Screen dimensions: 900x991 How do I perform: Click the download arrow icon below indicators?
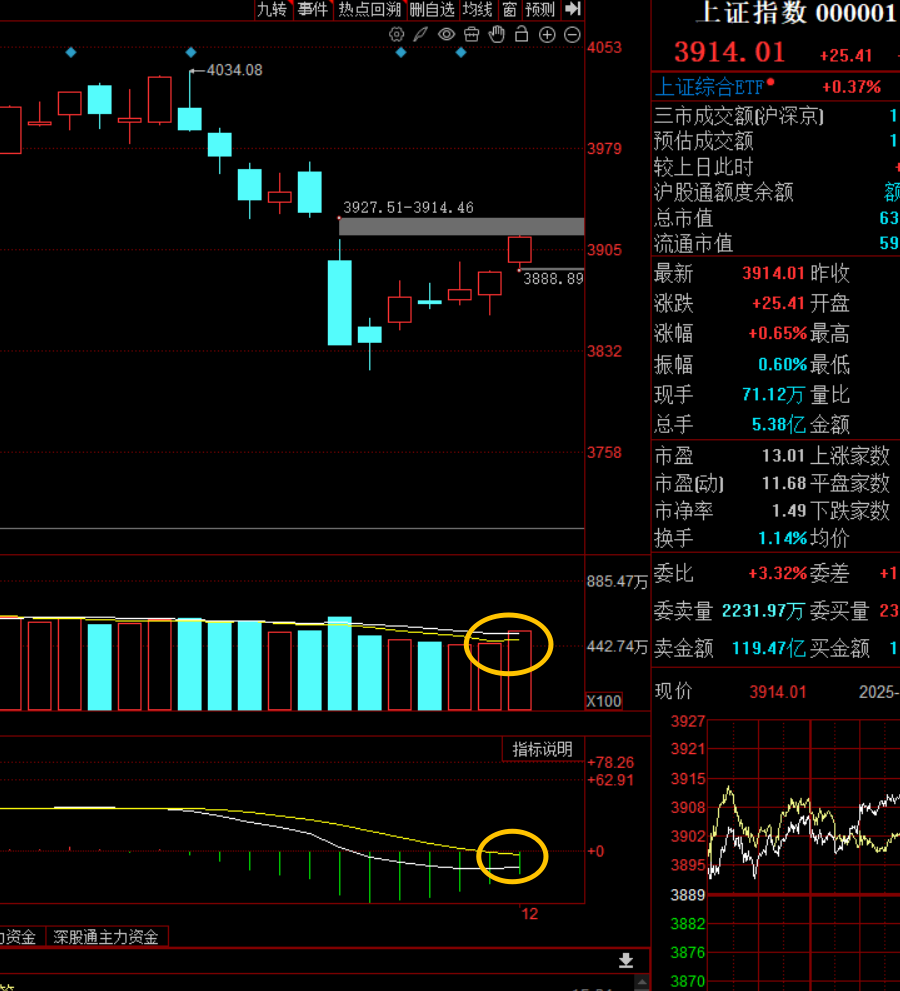point(626,961)
